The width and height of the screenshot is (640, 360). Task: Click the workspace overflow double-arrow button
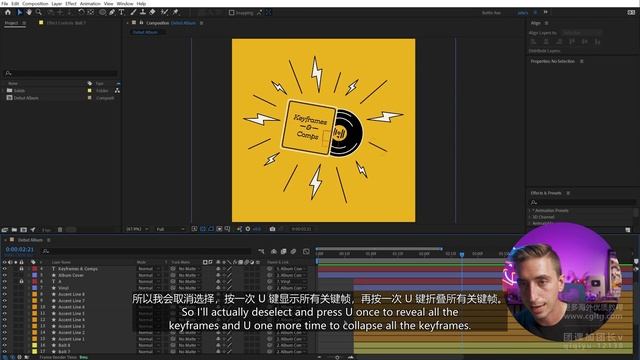(x=546, y=13)
